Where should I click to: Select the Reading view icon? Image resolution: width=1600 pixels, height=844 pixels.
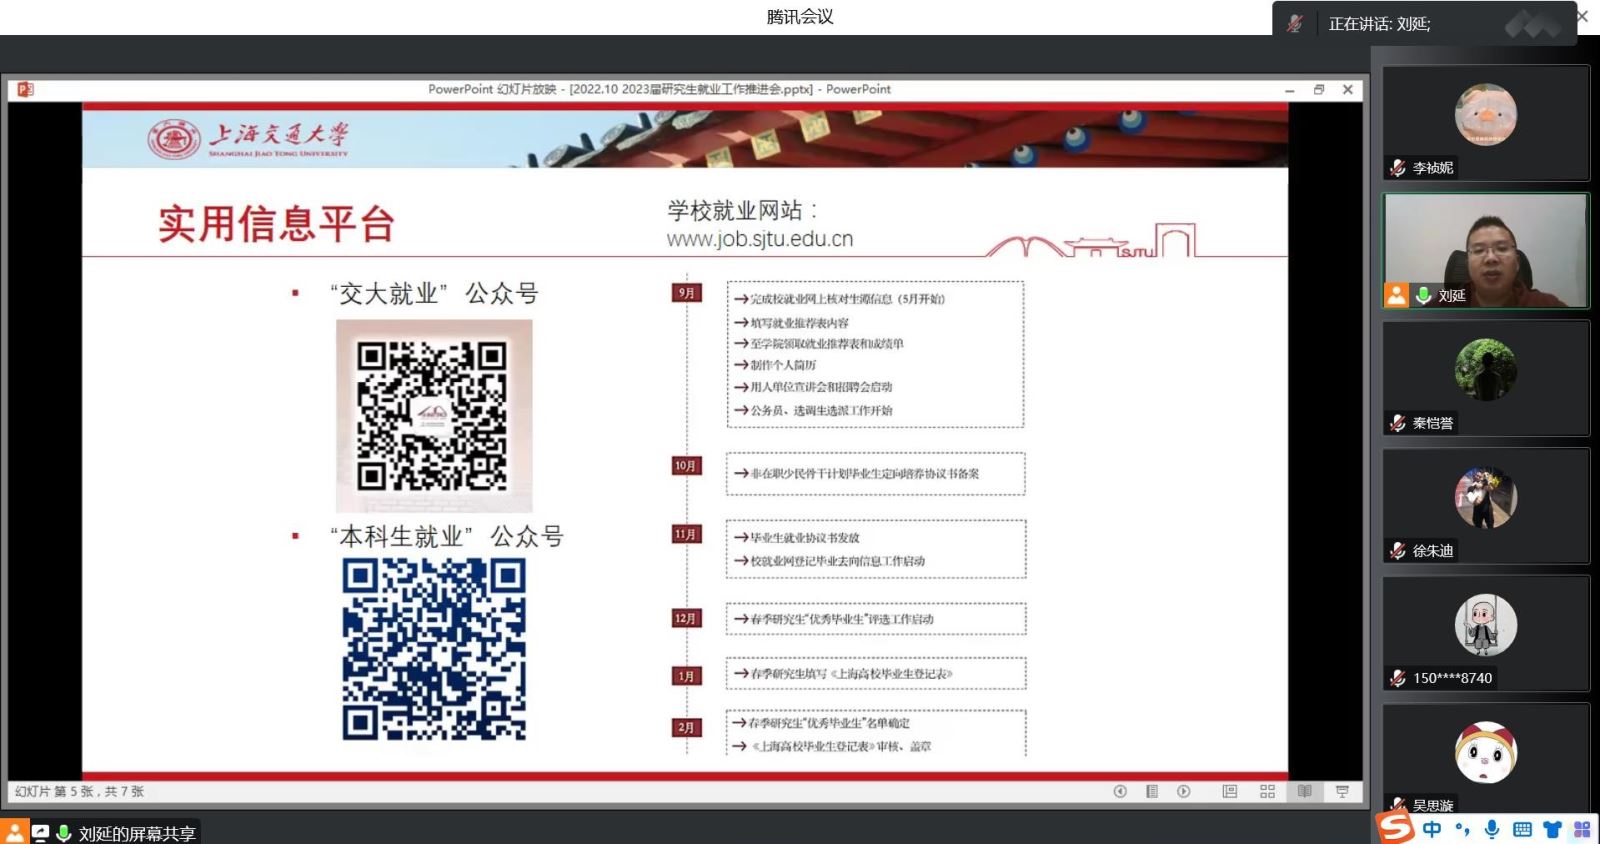pos(1305,791)
